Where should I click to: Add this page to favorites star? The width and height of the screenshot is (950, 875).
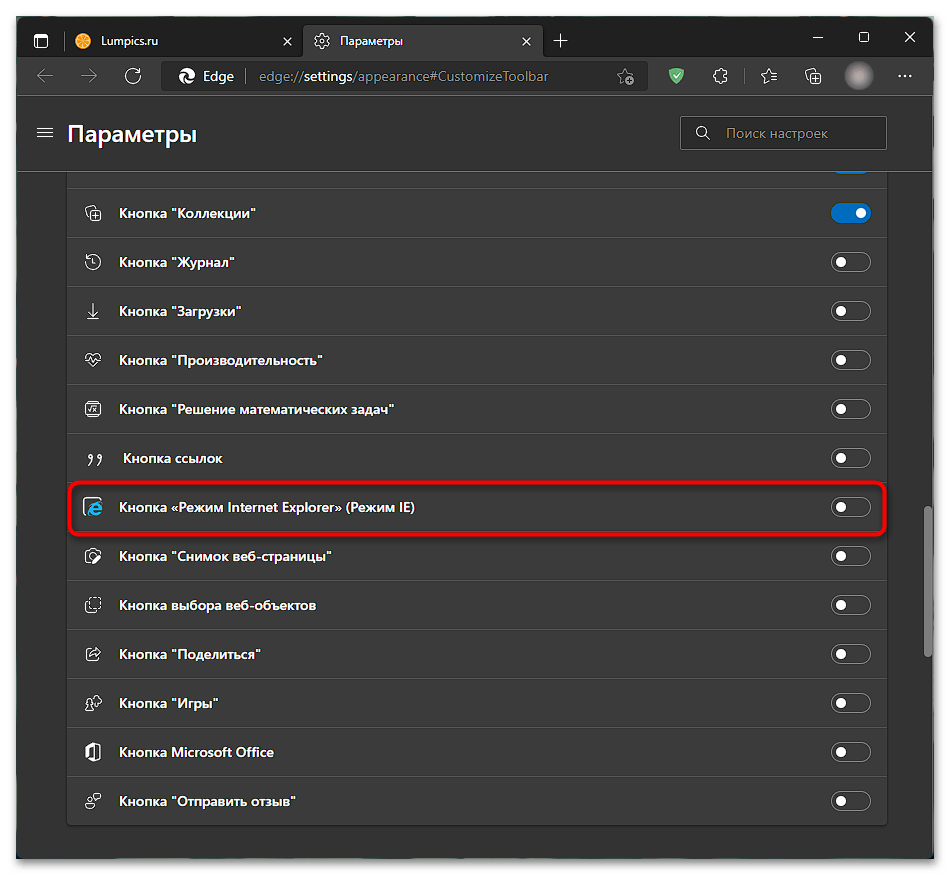pos(625,76)
